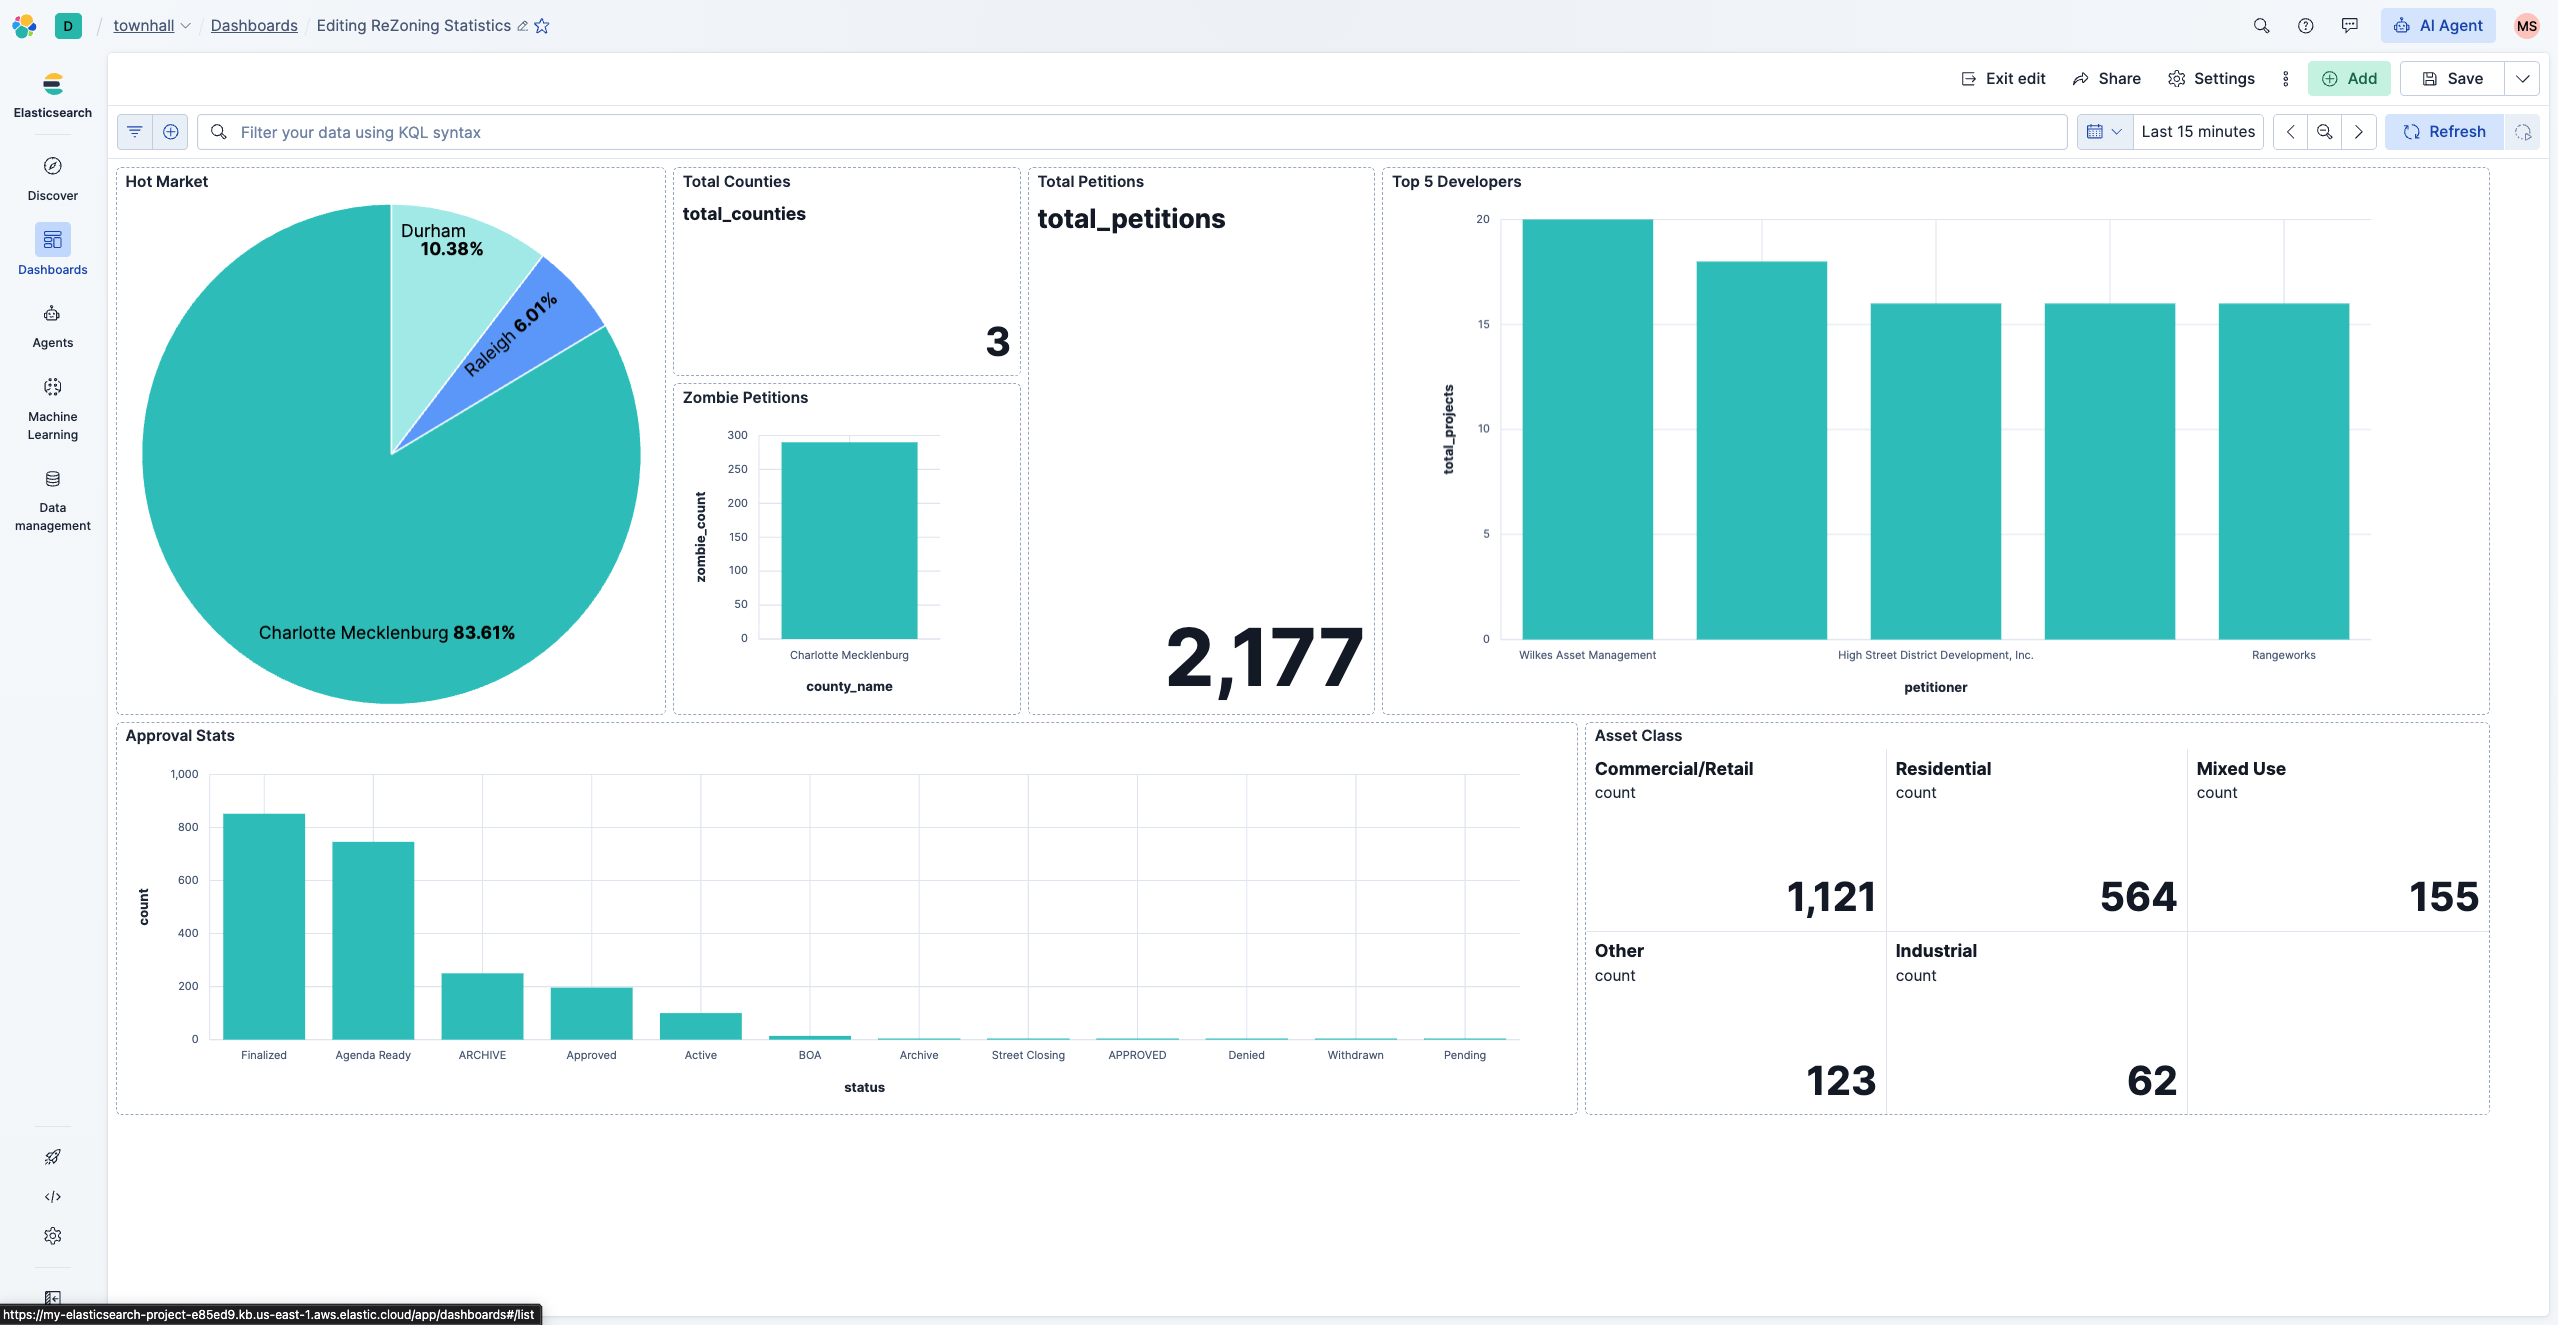Click the green Add button

(x=2348, y=79)
